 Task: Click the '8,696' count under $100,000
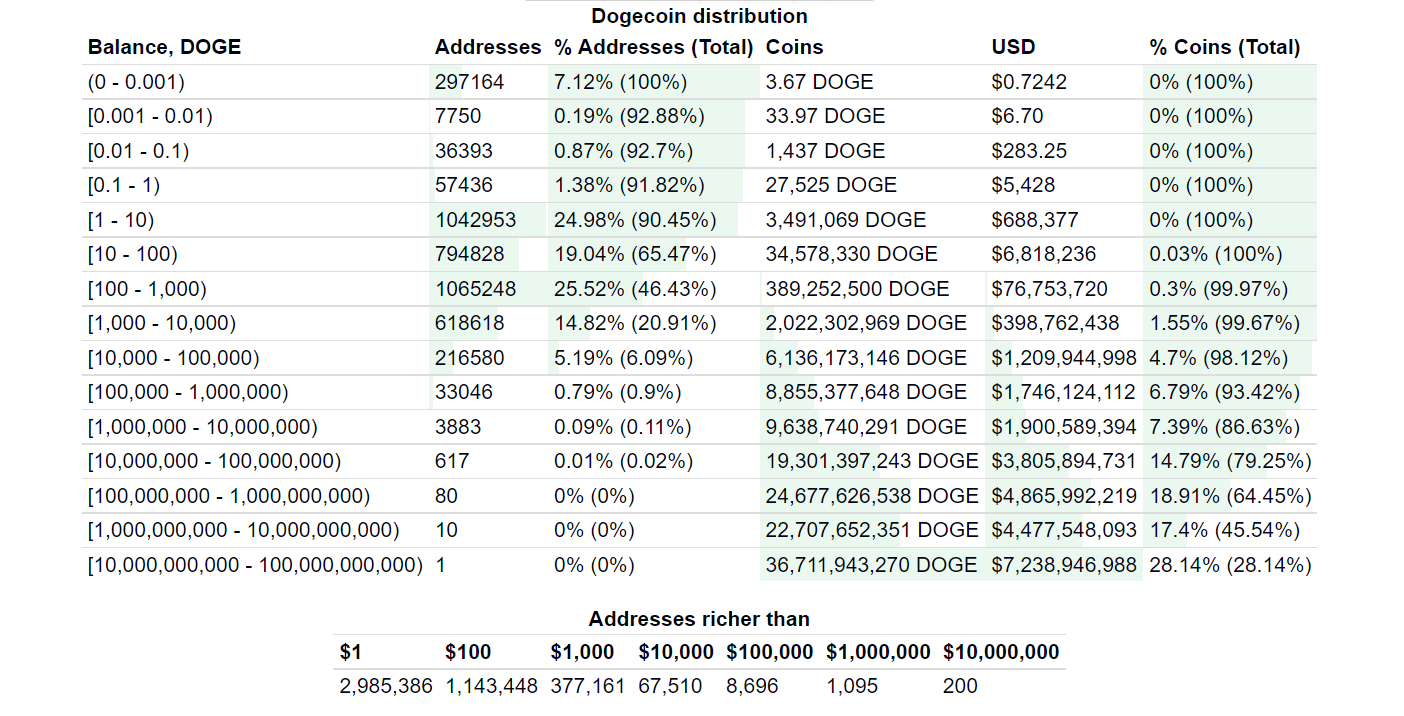click(x=752, y=687)
